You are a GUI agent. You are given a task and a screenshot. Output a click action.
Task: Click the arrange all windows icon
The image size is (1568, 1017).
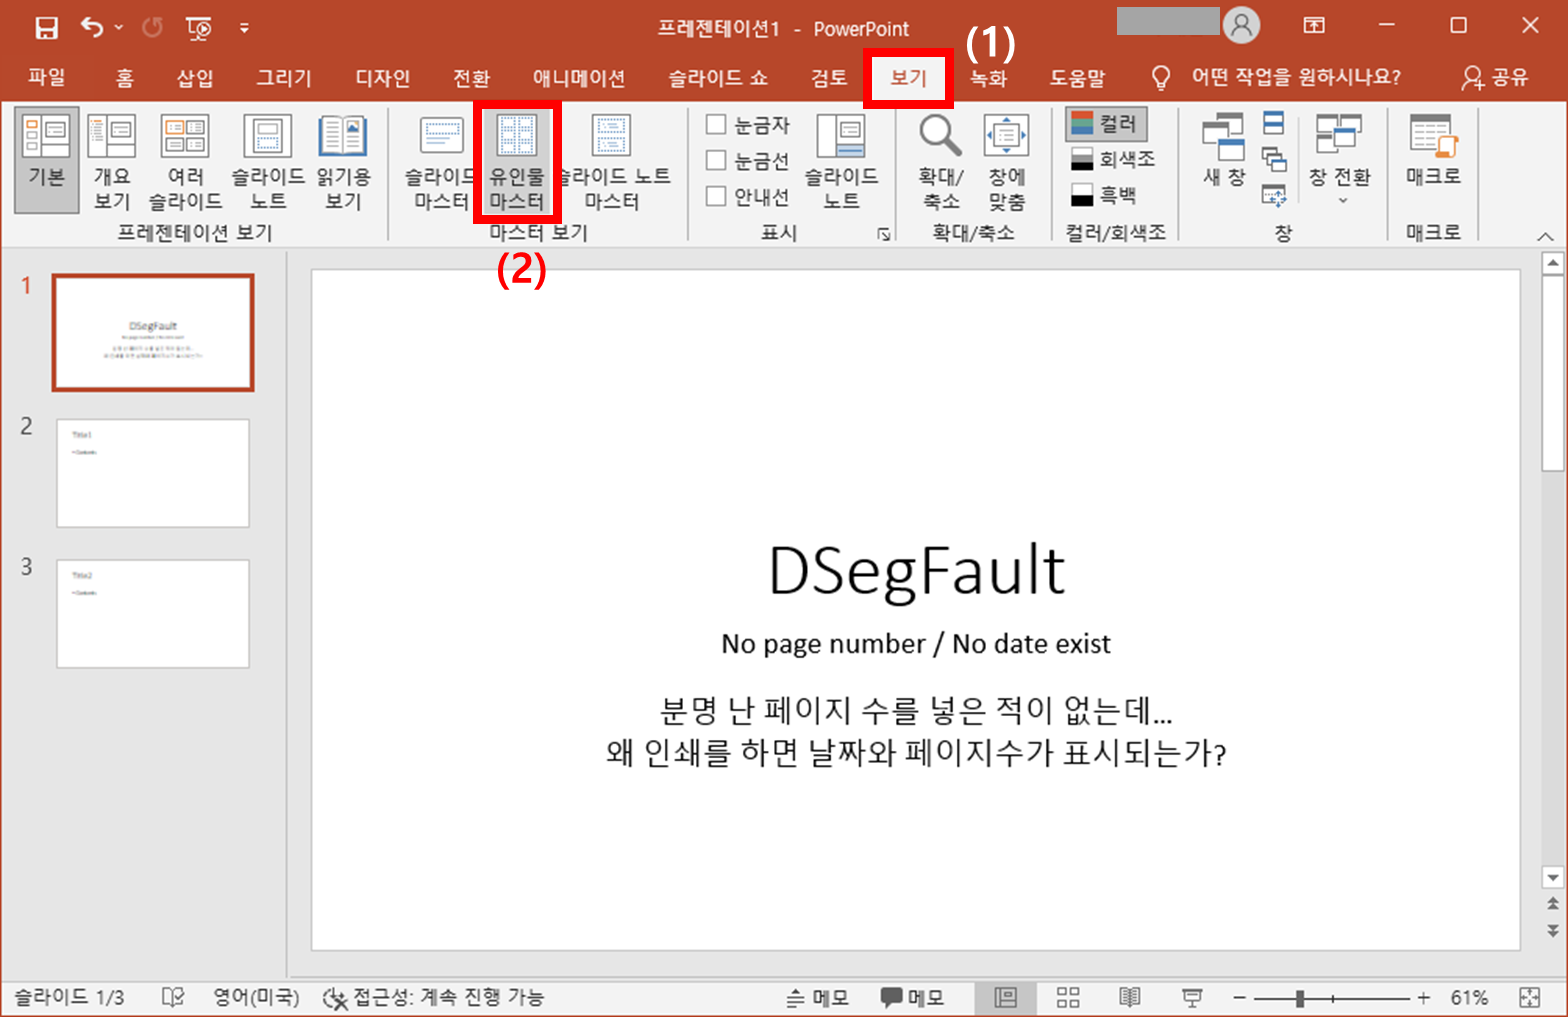pyautogui.click(x=1273, y=124)
